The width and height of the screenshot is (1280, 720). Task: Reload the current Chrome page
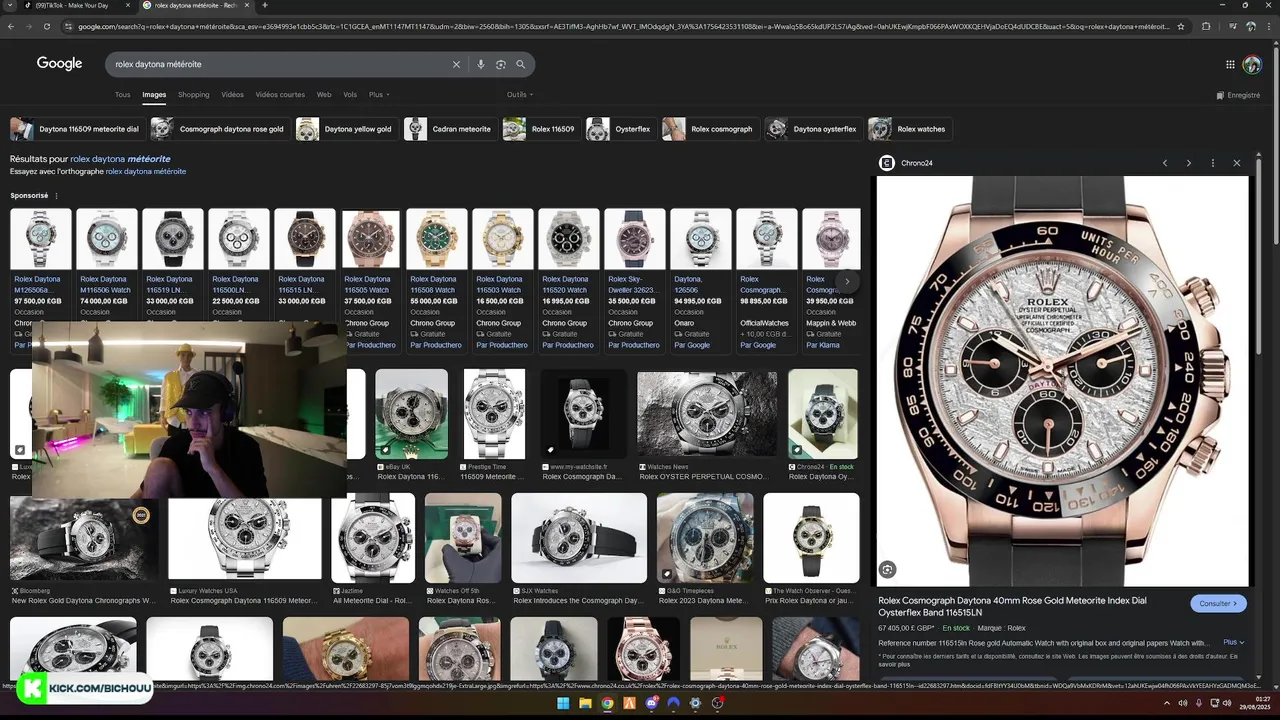click(x=49, y=26)
